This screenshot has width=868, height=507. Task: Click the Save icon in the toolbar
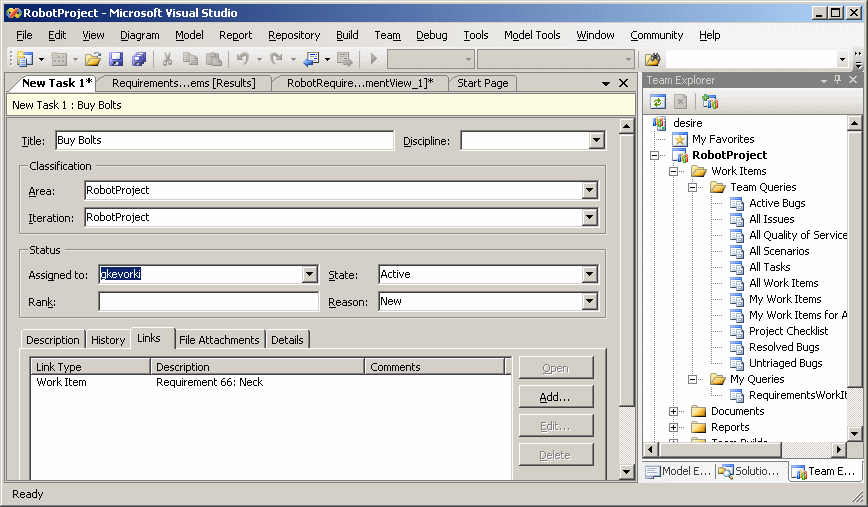click(x=116, y=60)
